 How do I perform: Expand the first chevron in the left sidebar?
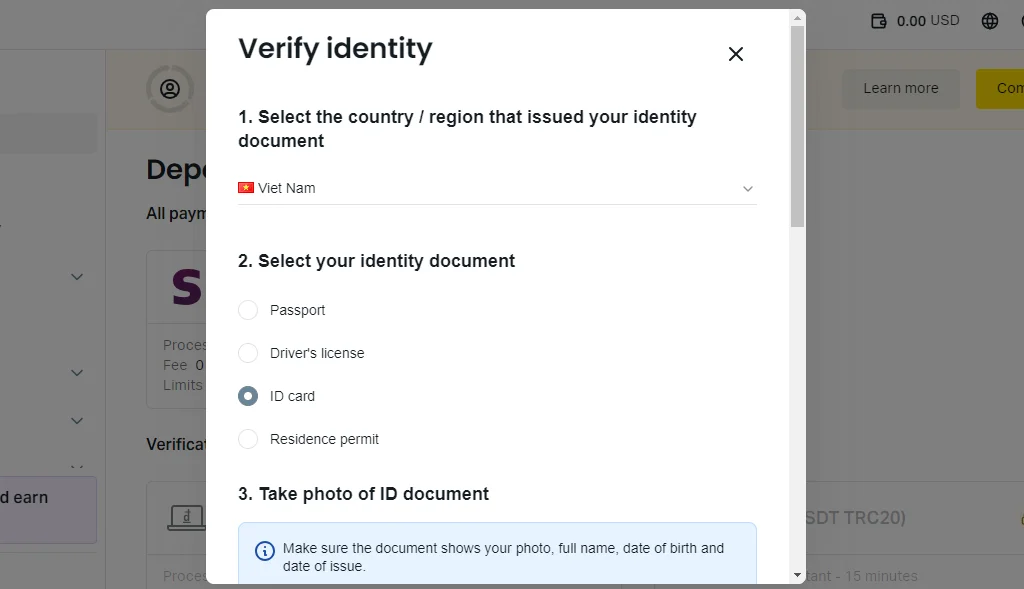pos(77,277)
